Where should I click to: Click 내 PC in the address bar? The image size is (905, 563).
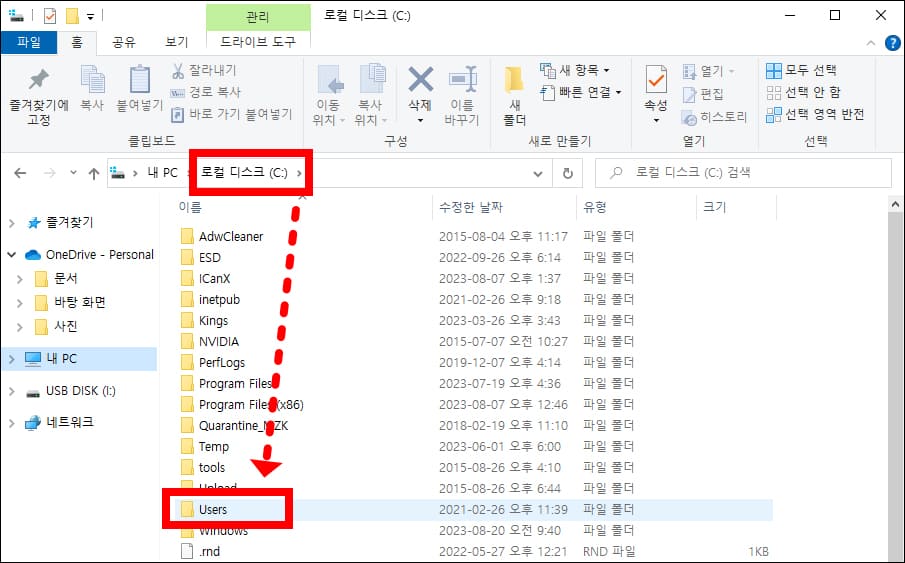(162, 173)
